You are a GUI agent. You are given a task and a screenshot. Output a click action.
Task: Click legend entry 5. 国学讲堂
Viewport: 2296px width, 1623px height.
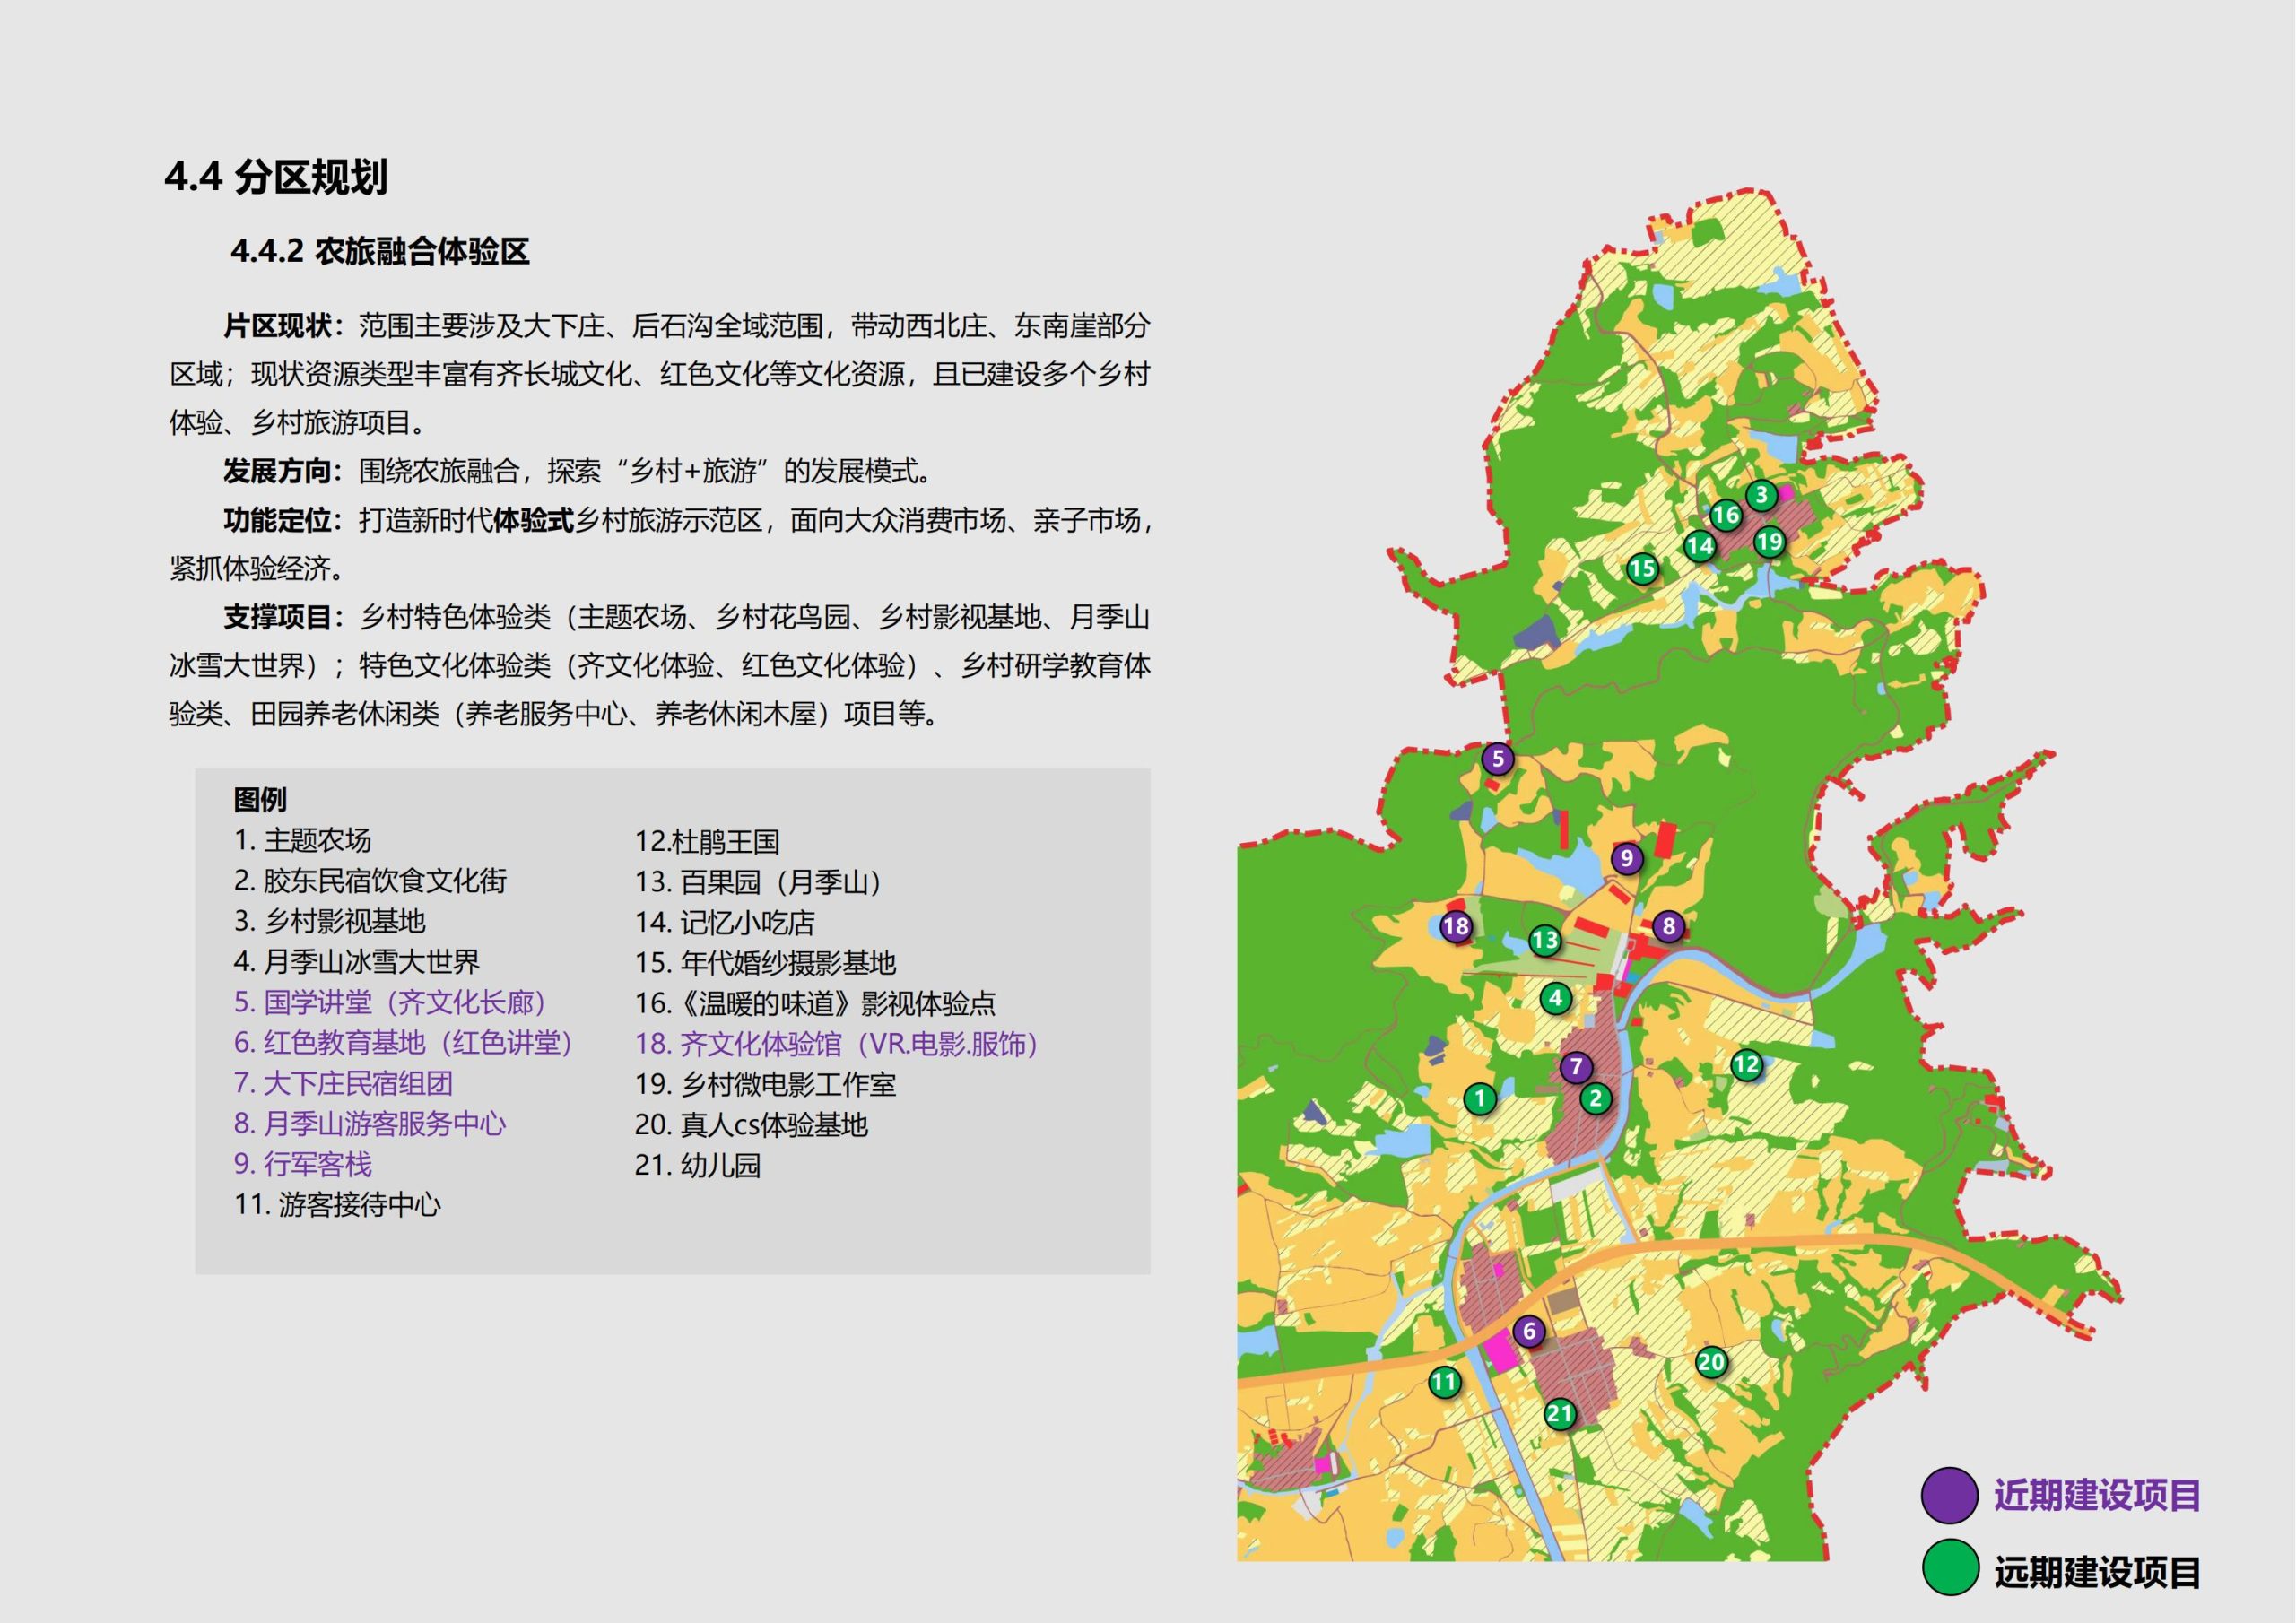390,1002
